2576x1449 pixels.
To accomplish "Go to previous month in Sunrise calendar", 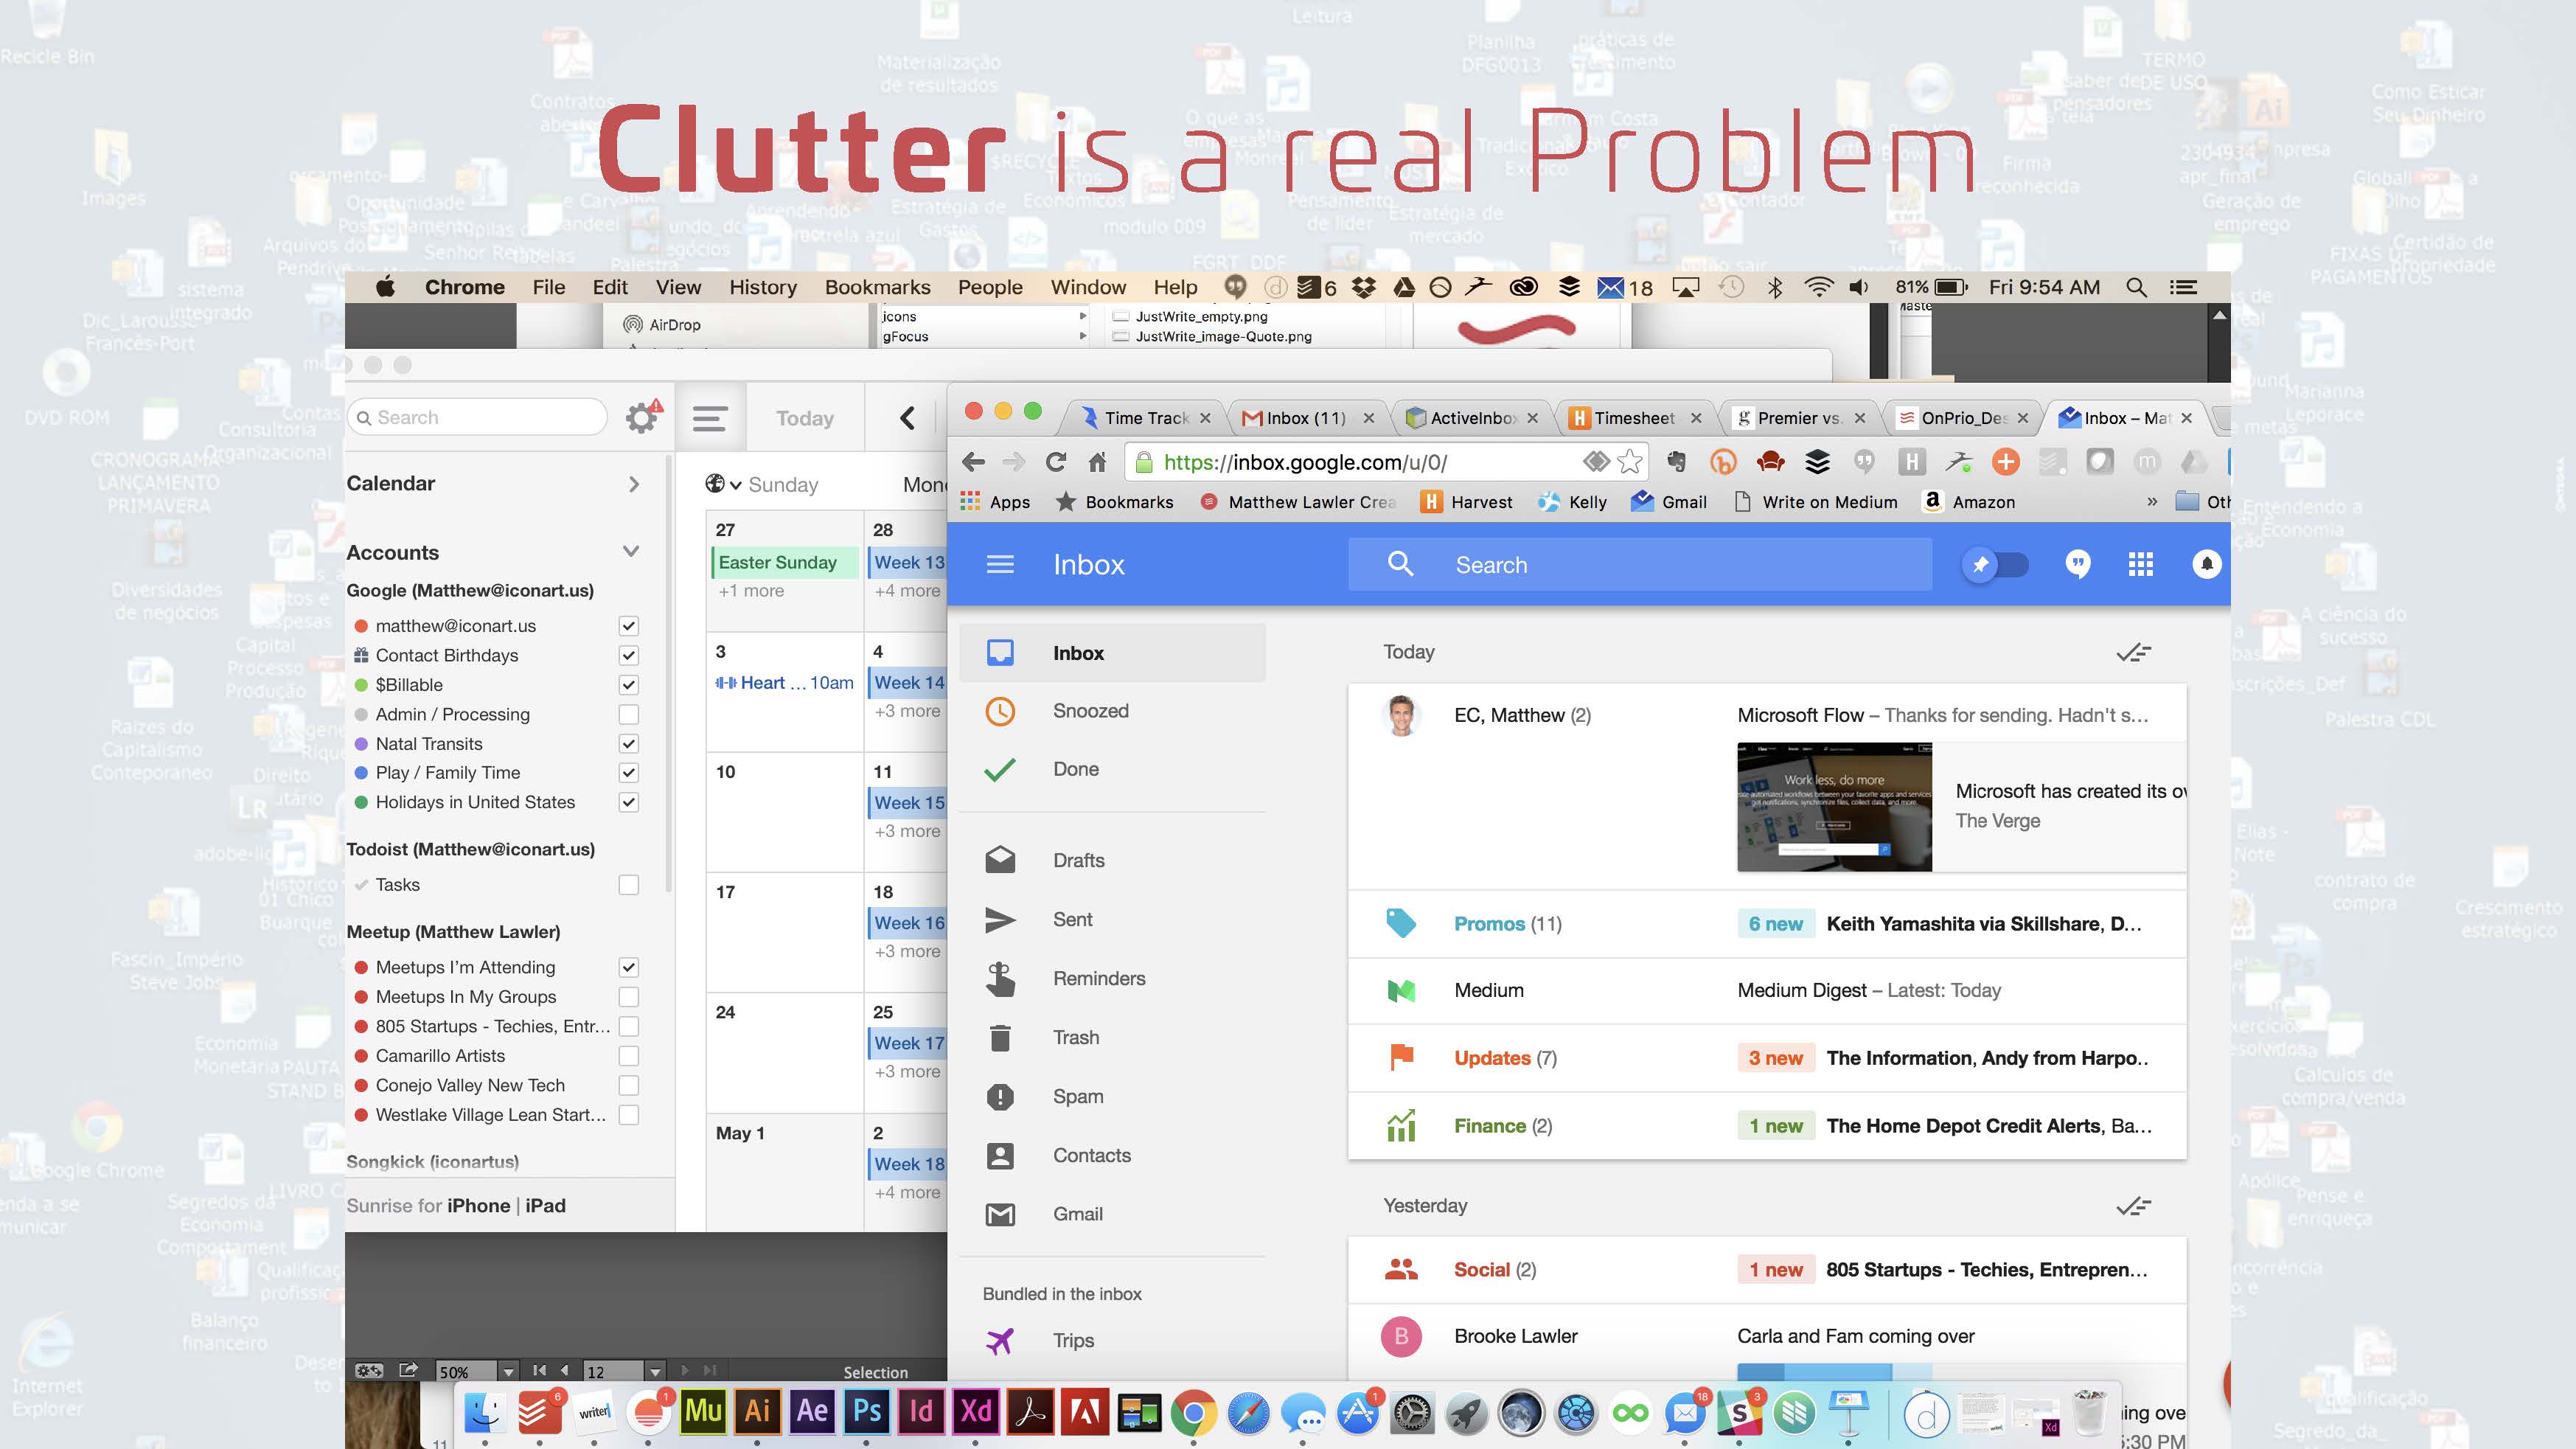I will [907, 418].
